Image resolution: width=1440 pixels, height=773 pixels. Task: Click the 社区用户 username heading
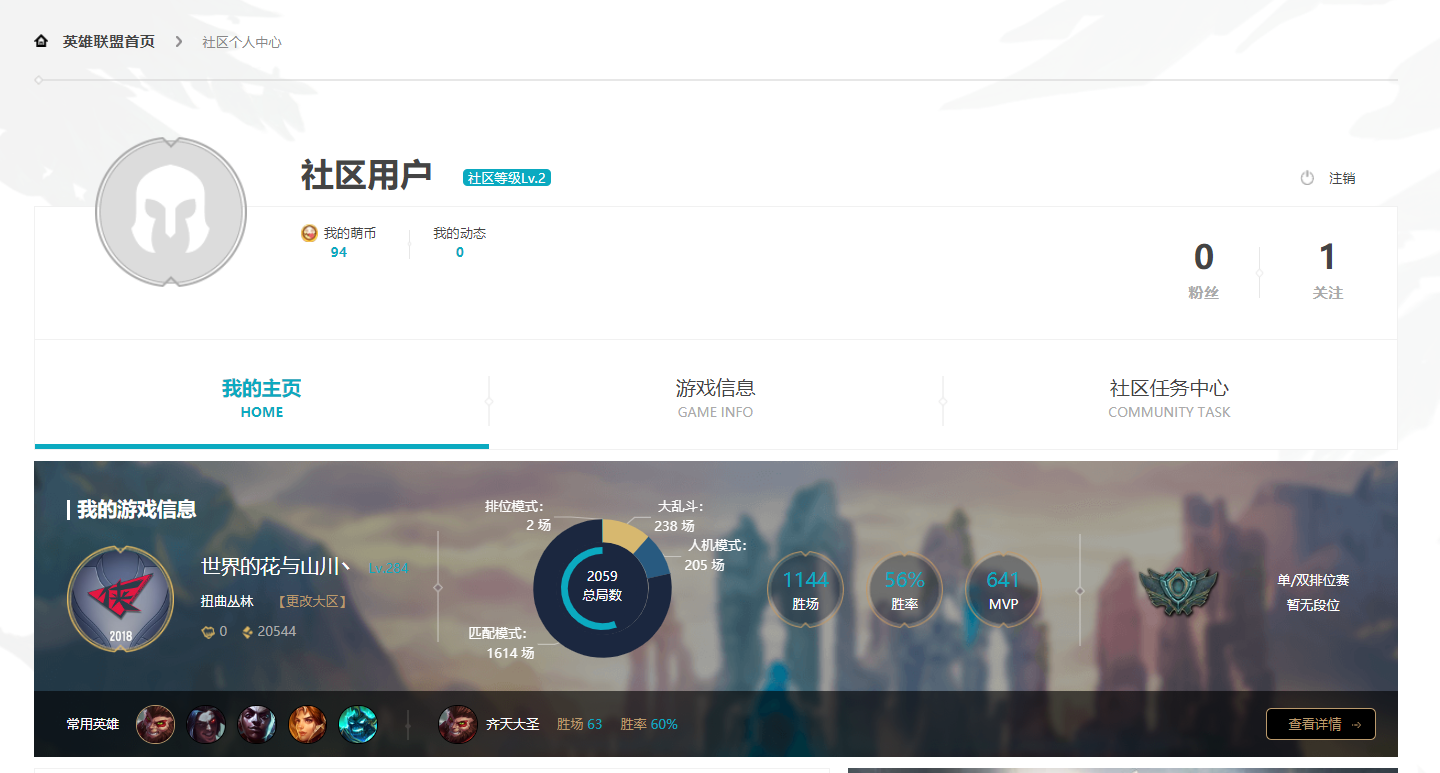click(366, 175)
